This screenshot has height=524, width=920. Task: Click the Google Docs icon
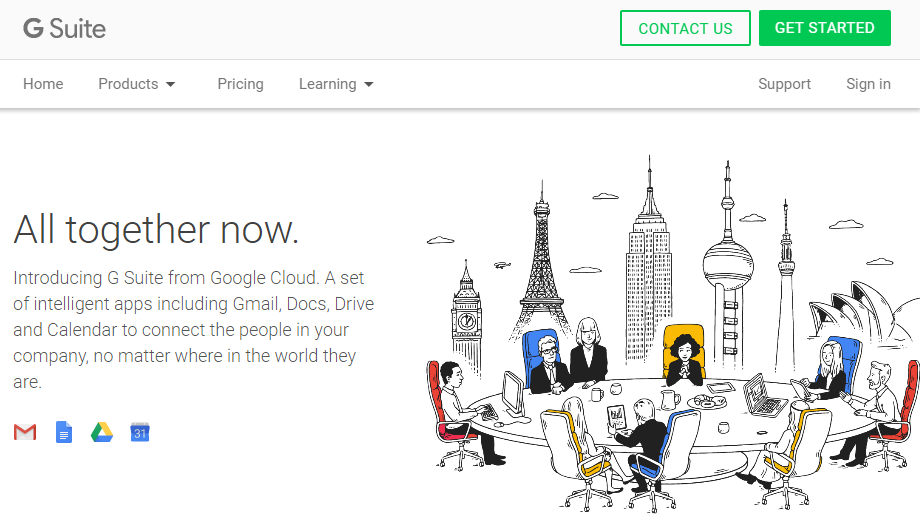[64, 432]
